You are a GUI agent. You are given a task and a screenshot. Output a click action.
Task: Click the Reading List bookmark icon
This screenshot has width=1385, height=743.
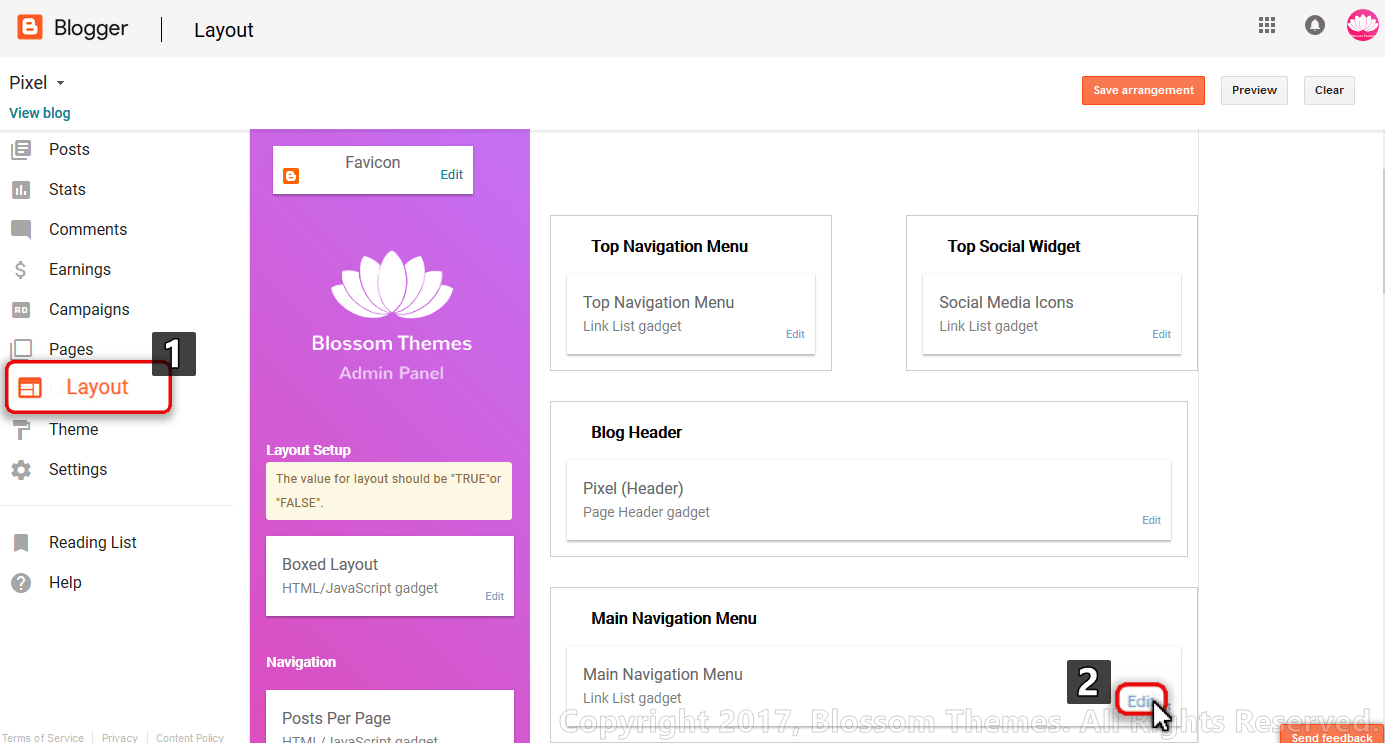coord(21,543)
